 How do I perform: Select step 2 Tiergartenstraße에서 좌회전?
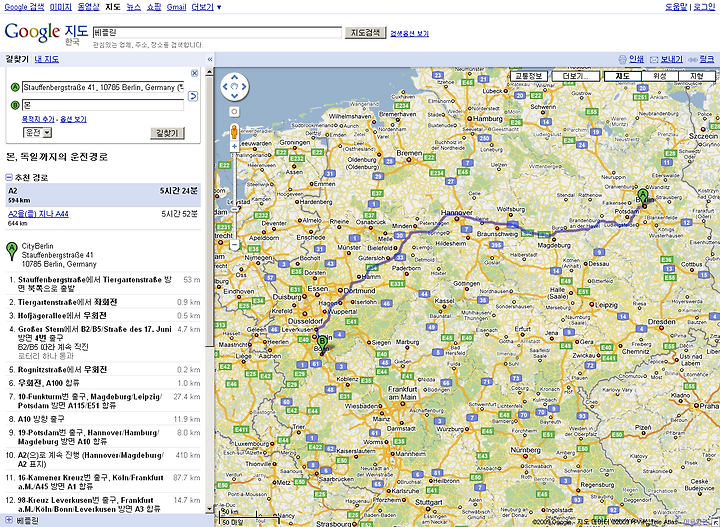point(103,302)
